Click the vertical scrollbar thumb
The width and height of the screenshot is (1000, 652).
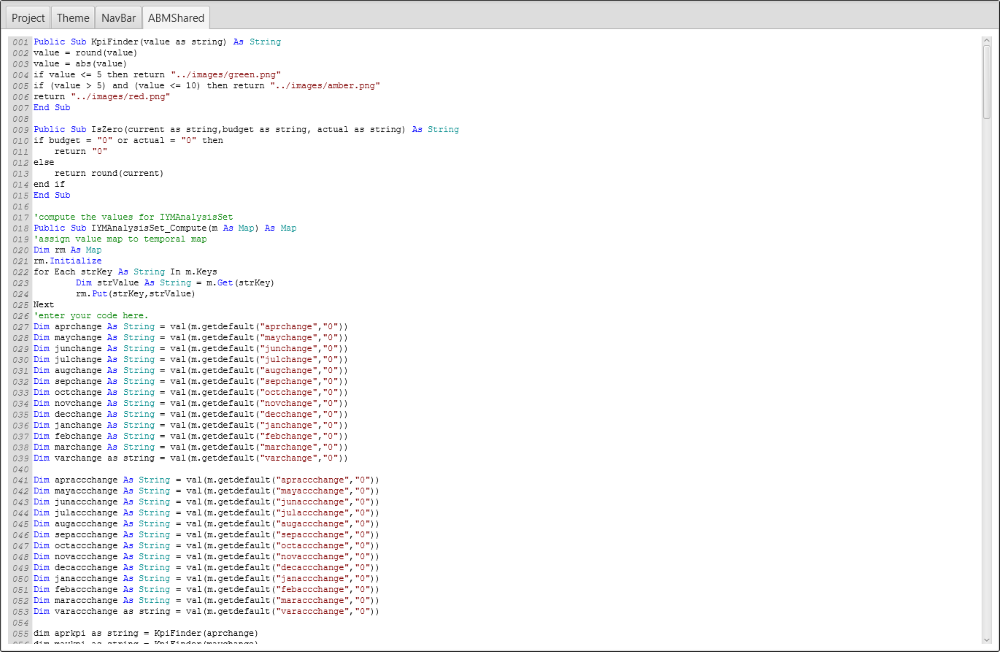point(987,82)
